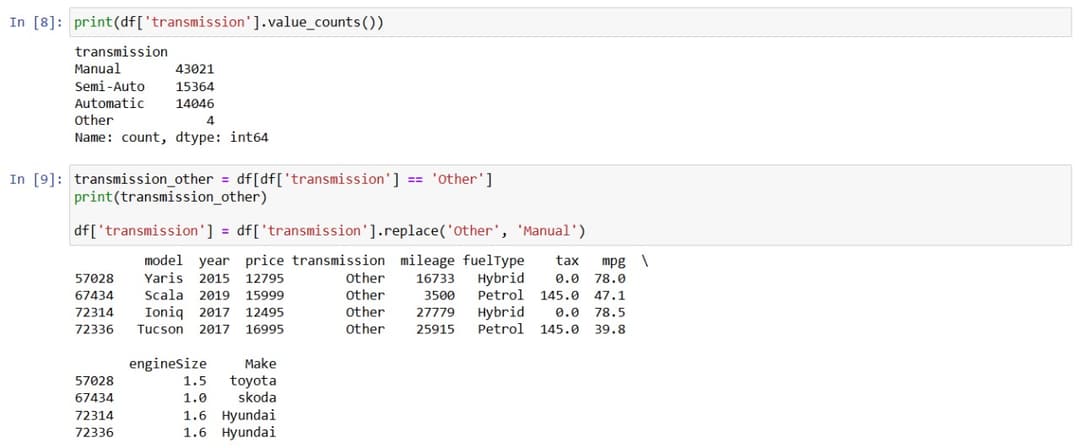Click the mileage value 25915

point(435,329)
